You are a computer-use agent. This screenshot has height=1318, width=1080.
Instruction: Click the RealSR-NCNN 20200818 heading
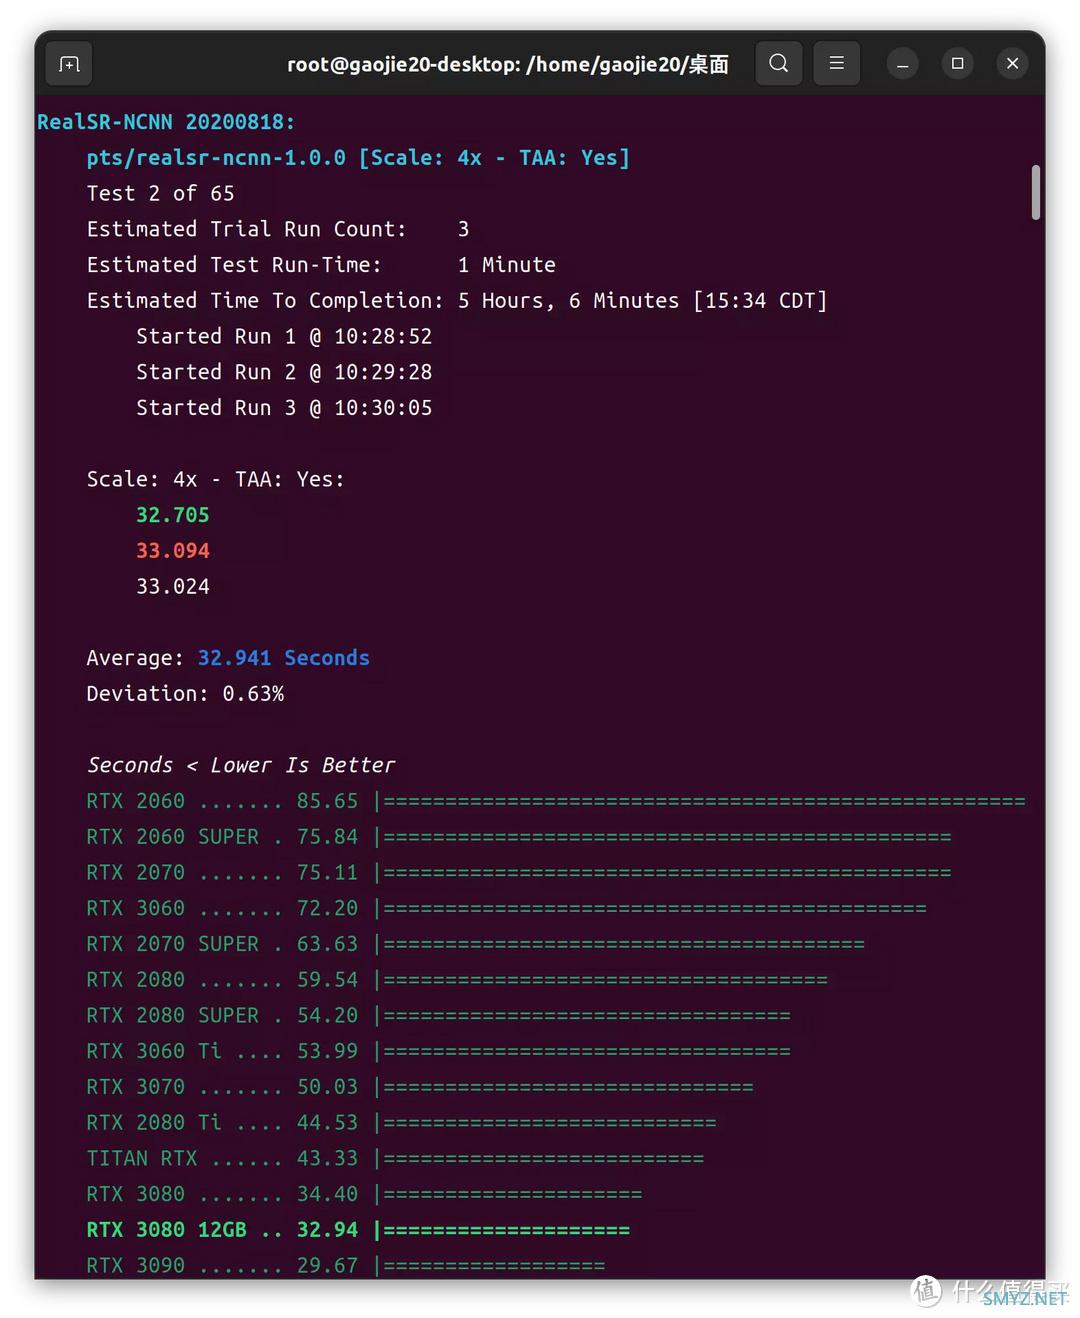(x=166, y=122)
